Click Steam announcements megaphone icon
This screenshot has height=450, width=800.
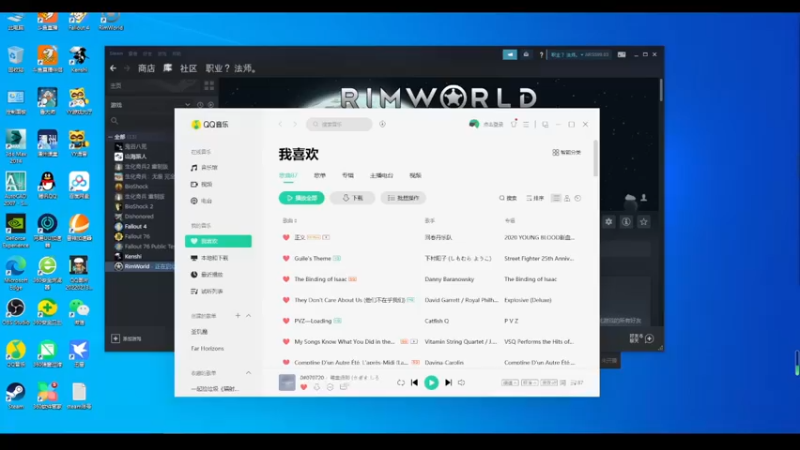click(x=510, y=55)
